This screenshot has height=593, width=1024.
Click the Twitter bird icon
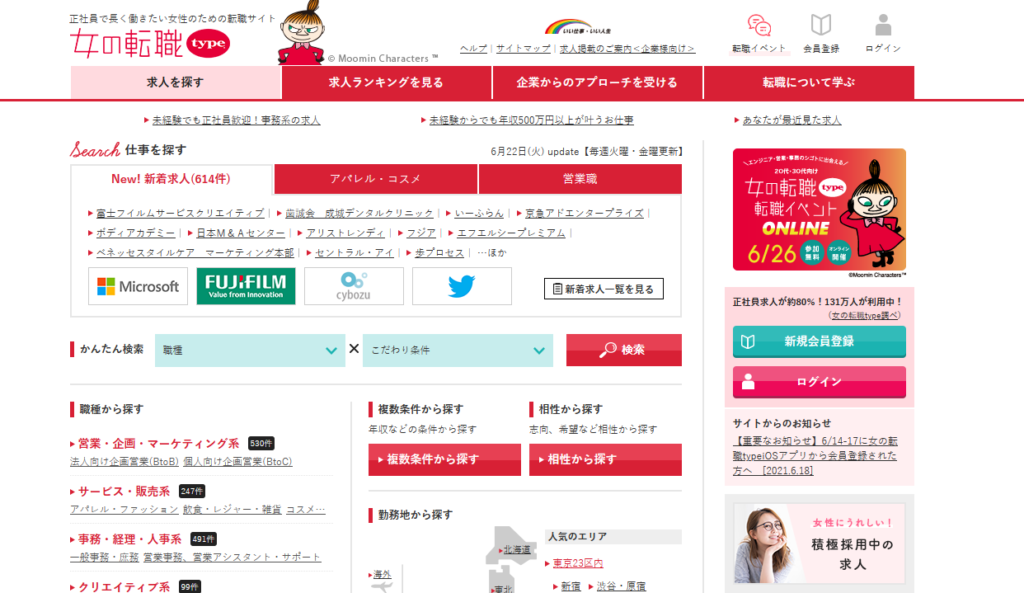pos(461,286)
